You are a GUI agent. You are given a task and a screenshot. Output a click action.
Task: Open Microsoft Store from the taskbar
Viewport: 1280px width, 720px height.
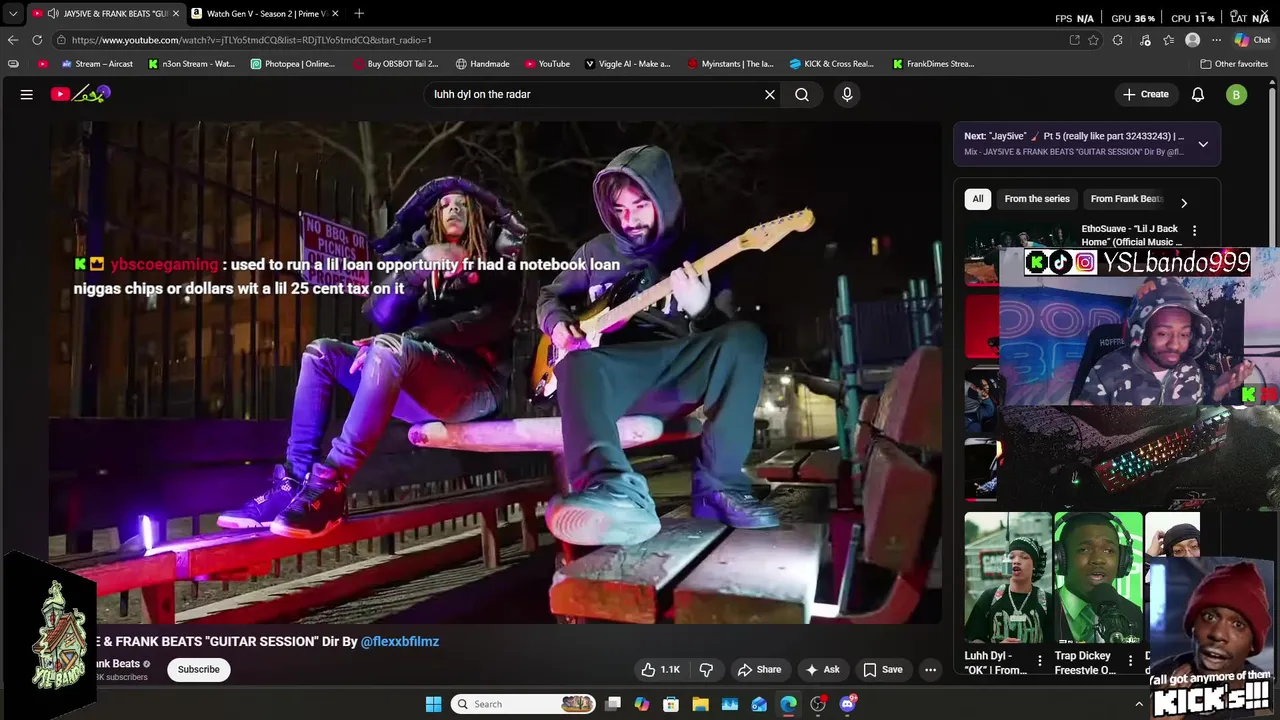671,704
